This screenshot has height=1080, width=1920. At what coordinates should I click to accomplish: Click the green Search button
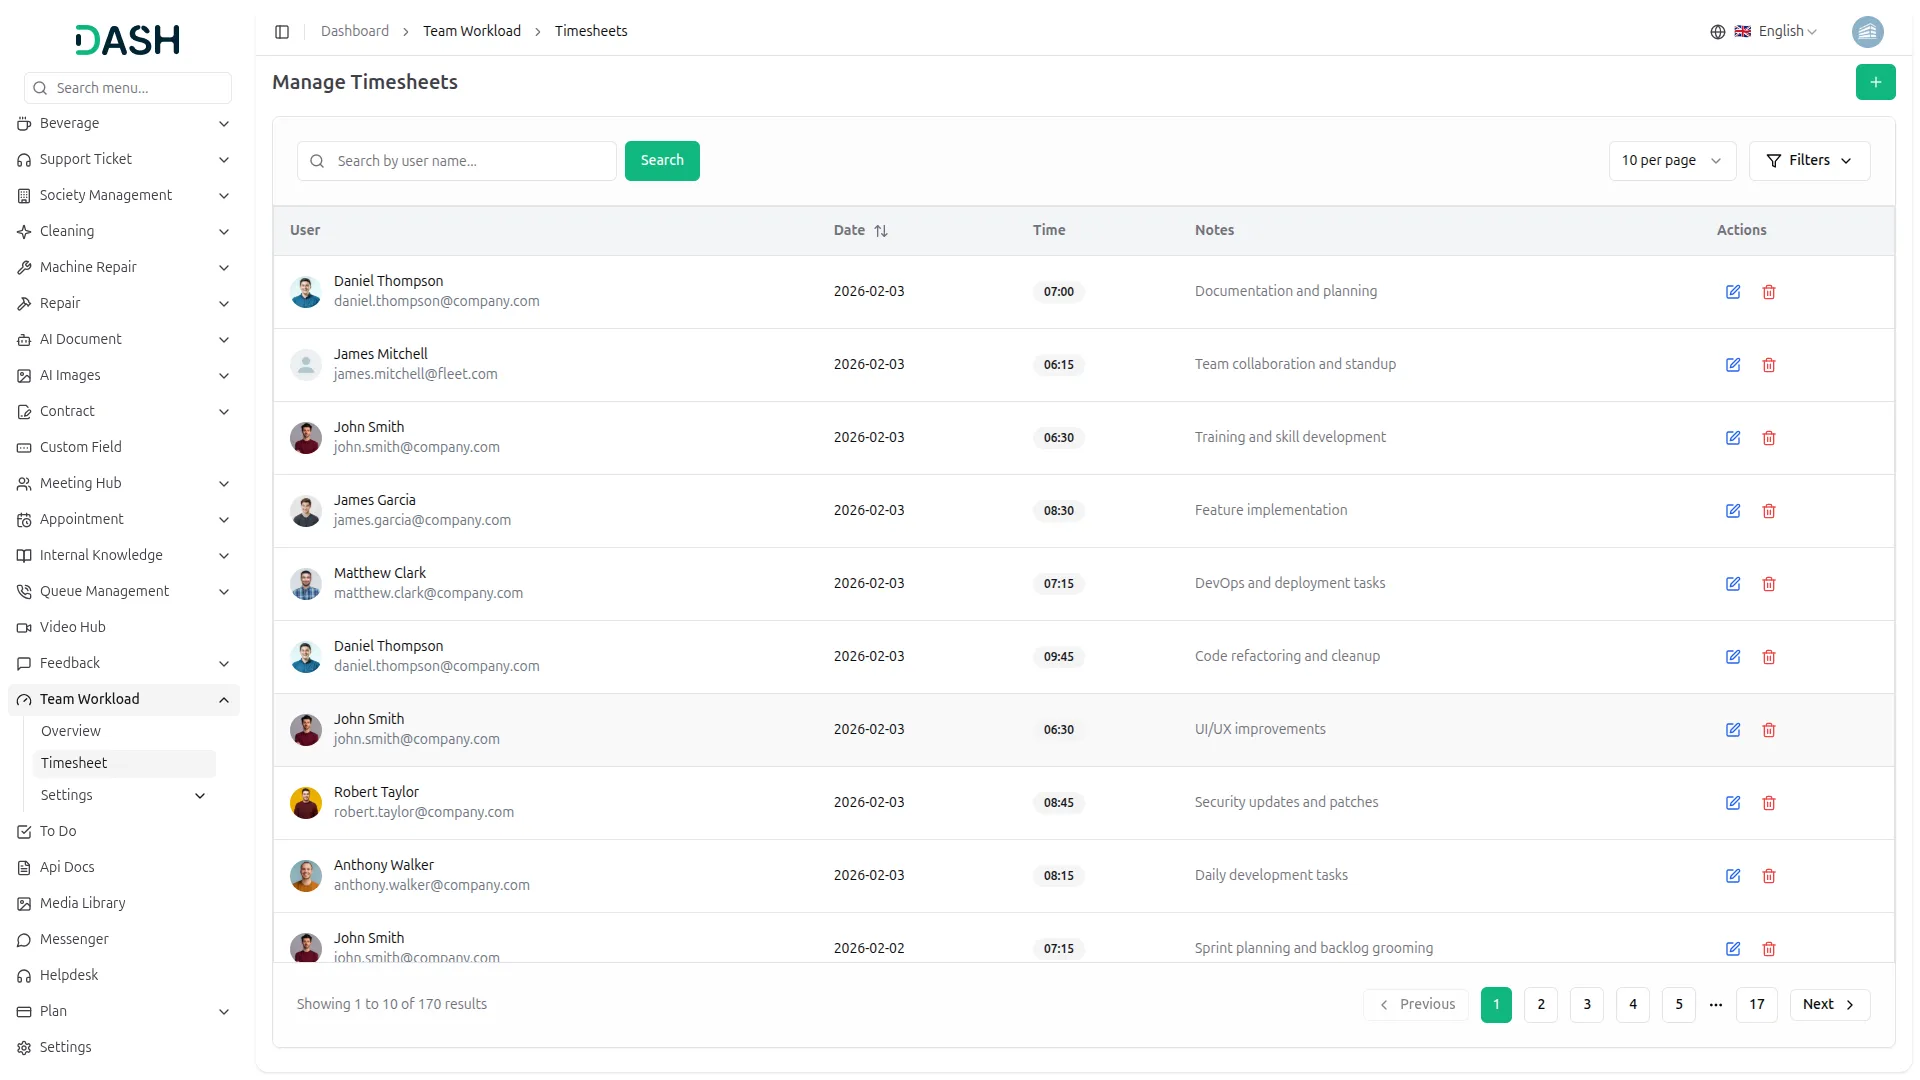pyautogui.click(x=662, y=161)
